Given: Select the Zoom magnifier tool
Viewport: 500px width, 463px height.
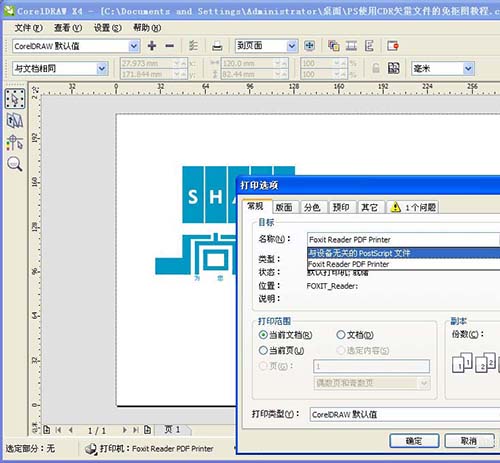Looking at the screenshot, I should click(15, 164).
